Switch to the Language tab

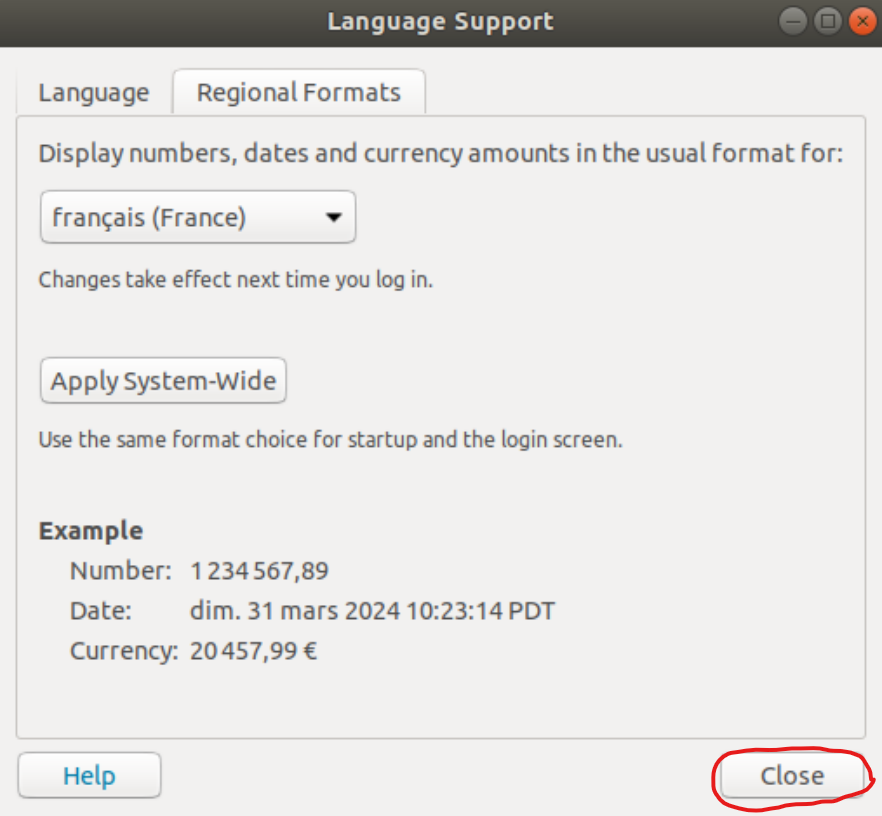pyautogui.click(x=93, y=93)
